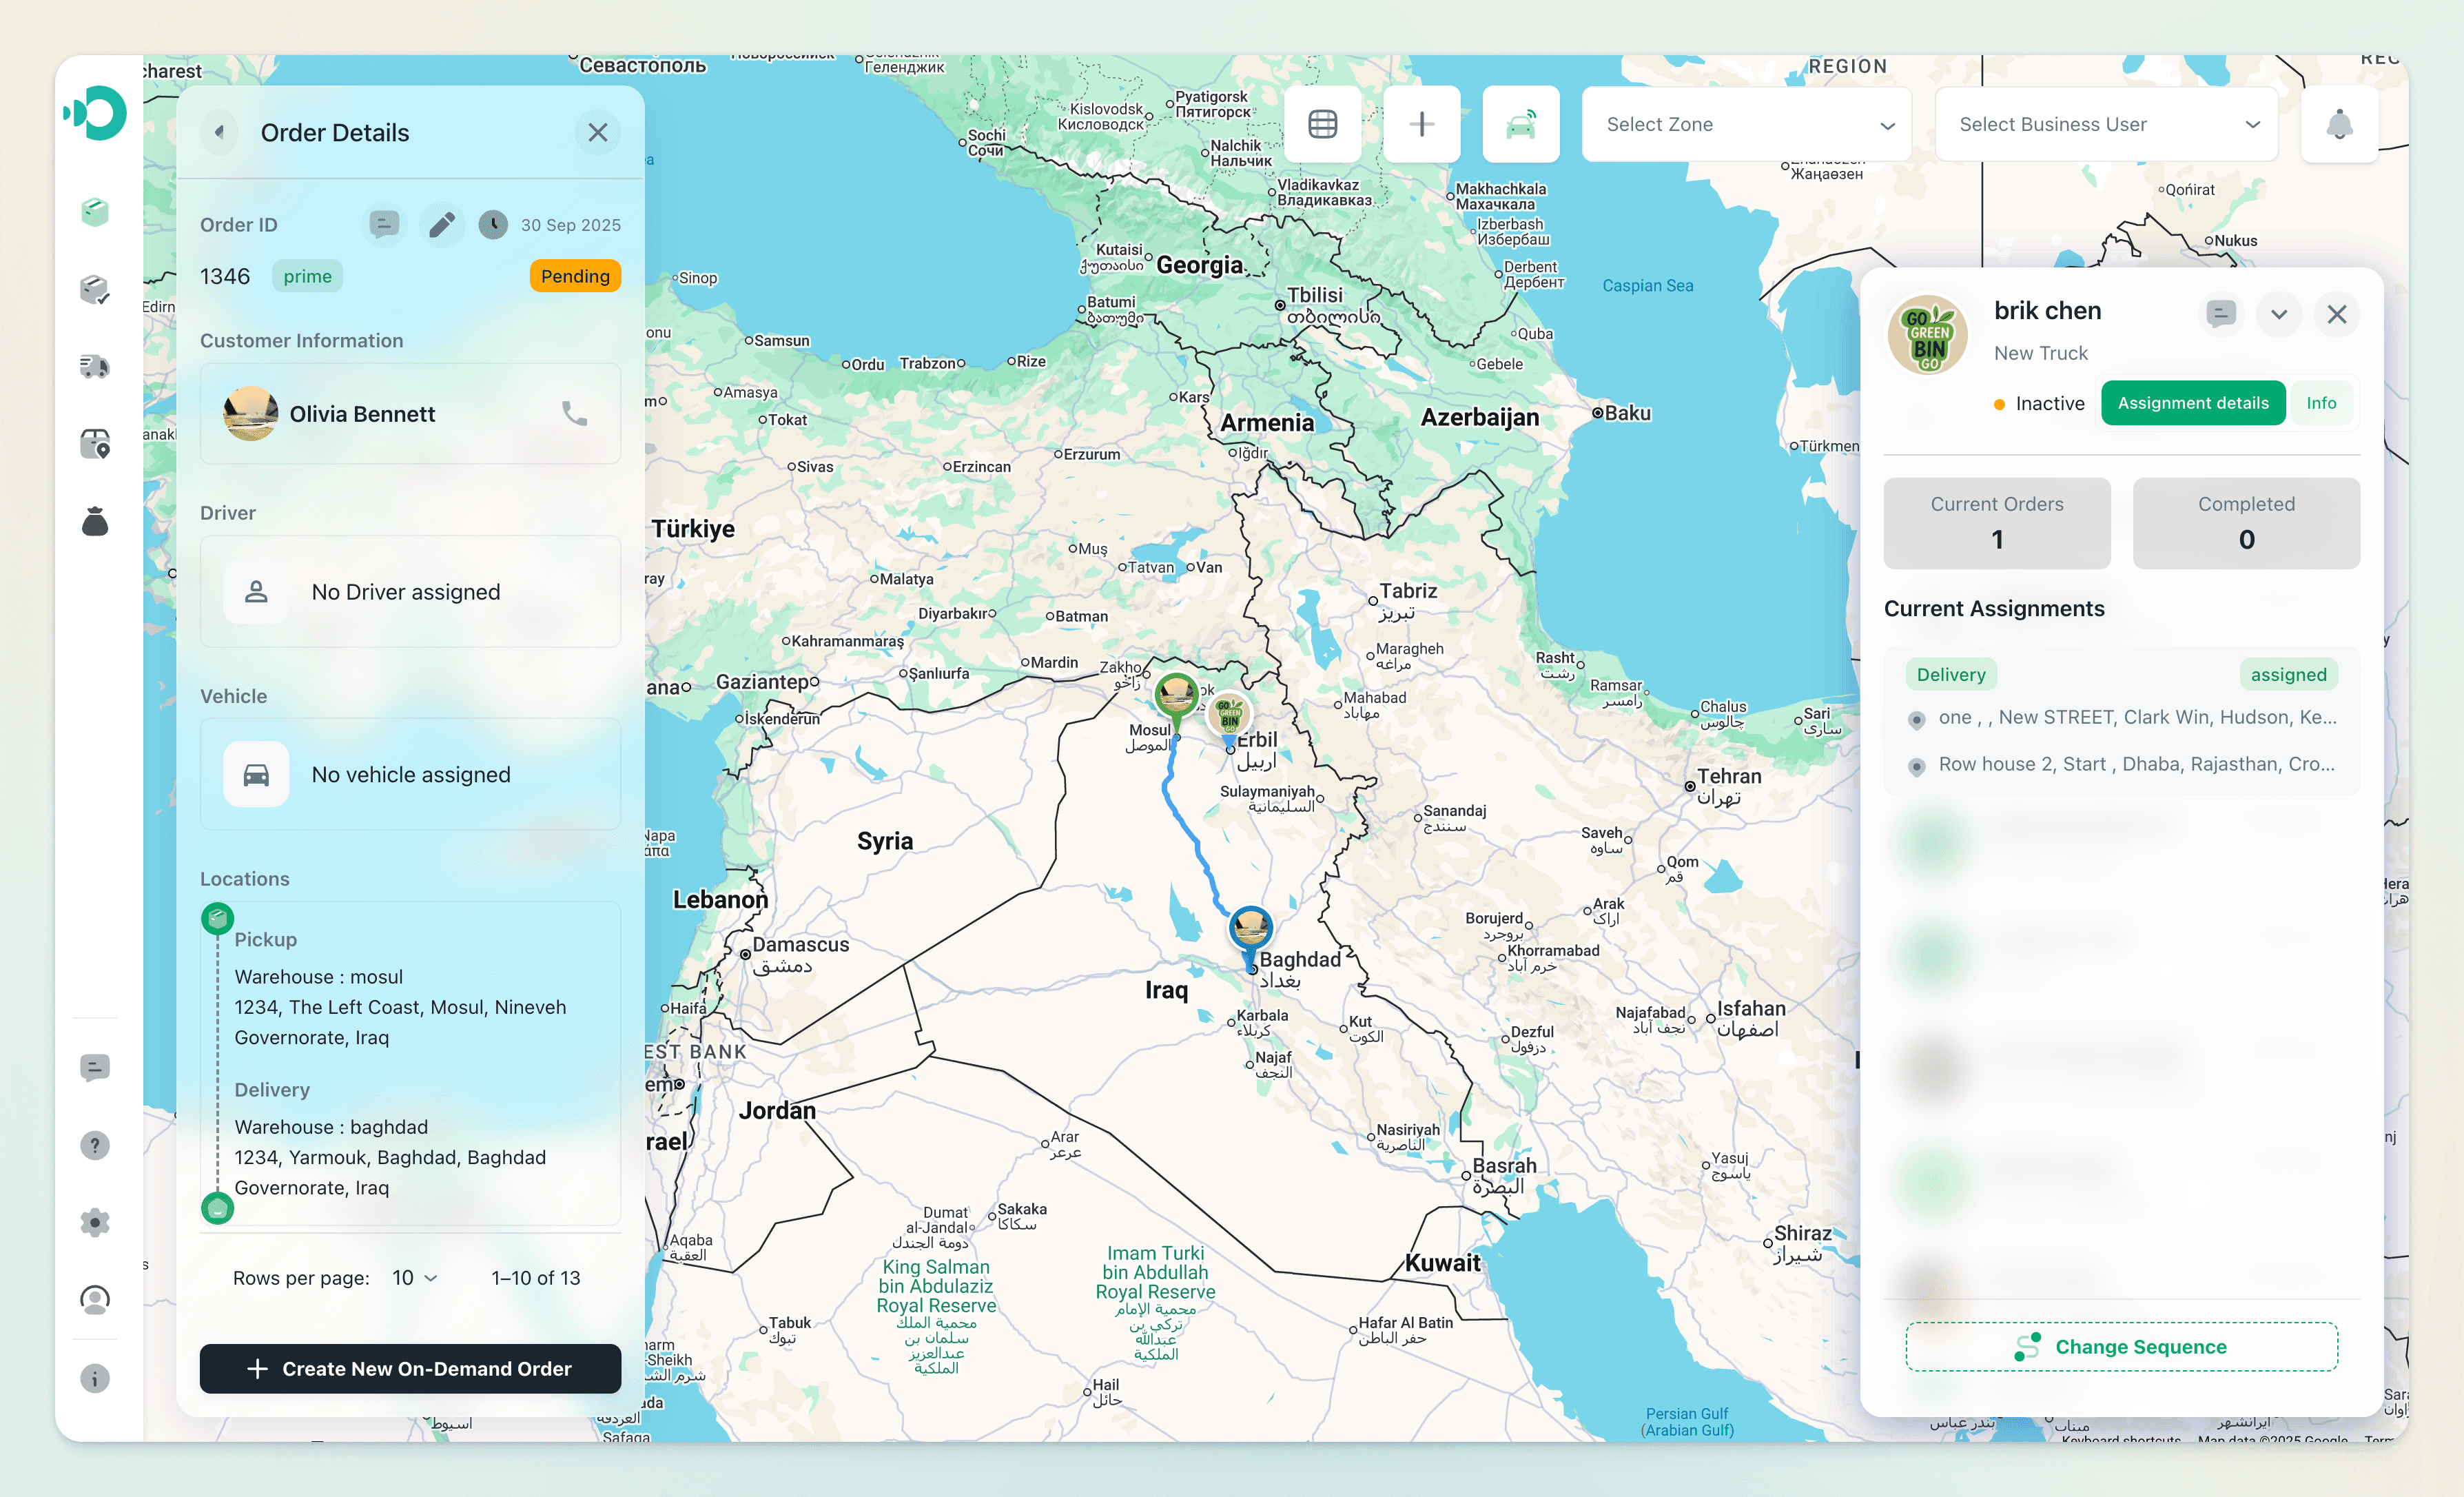
Task: Expand the Select Zone dropdown
Action: point(1746,124)
